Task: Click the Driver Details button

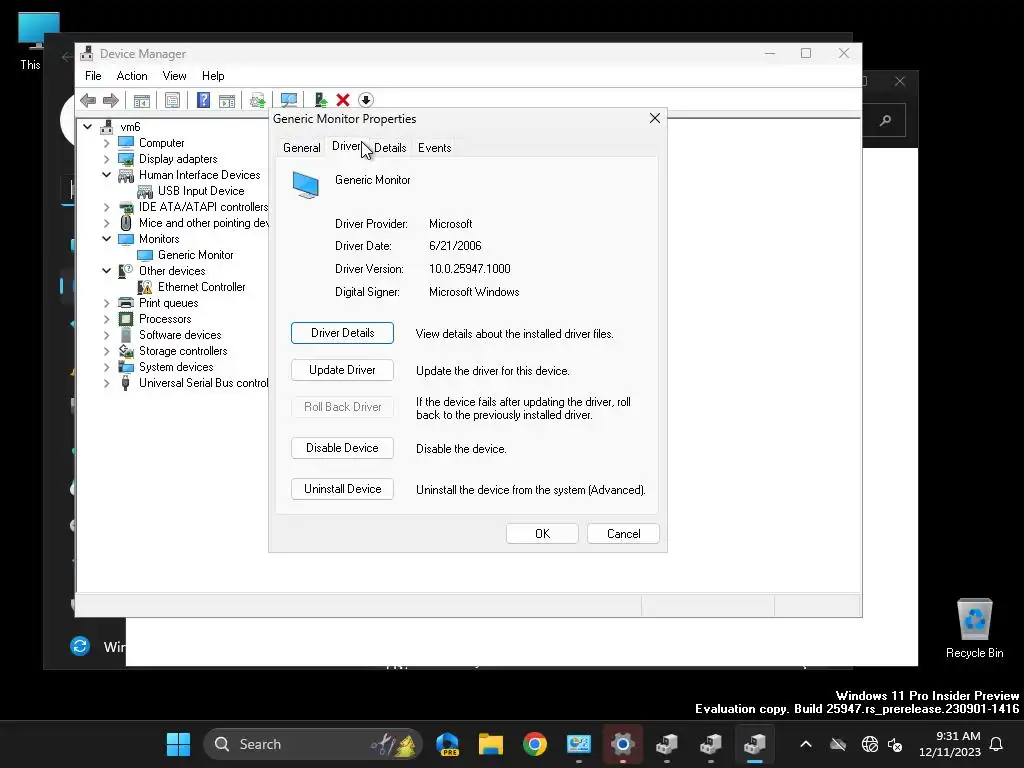Action: pos(342,333)
